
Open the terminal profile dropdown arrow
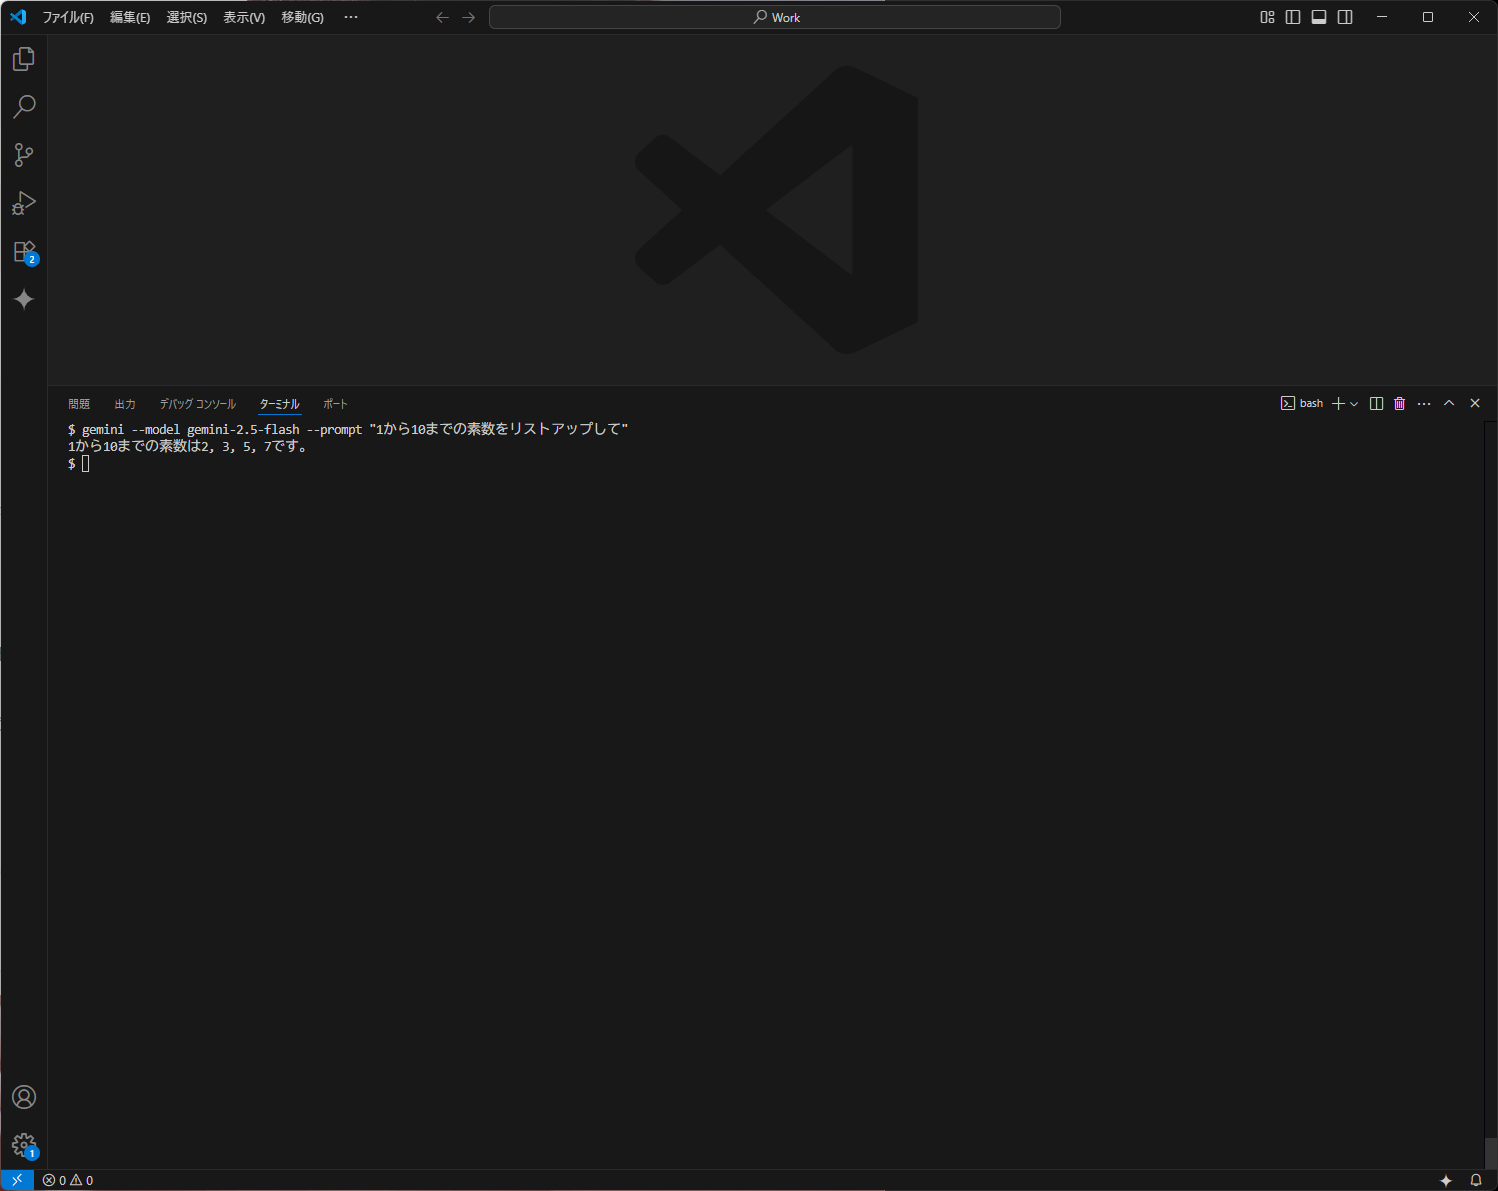[1355, 404]
